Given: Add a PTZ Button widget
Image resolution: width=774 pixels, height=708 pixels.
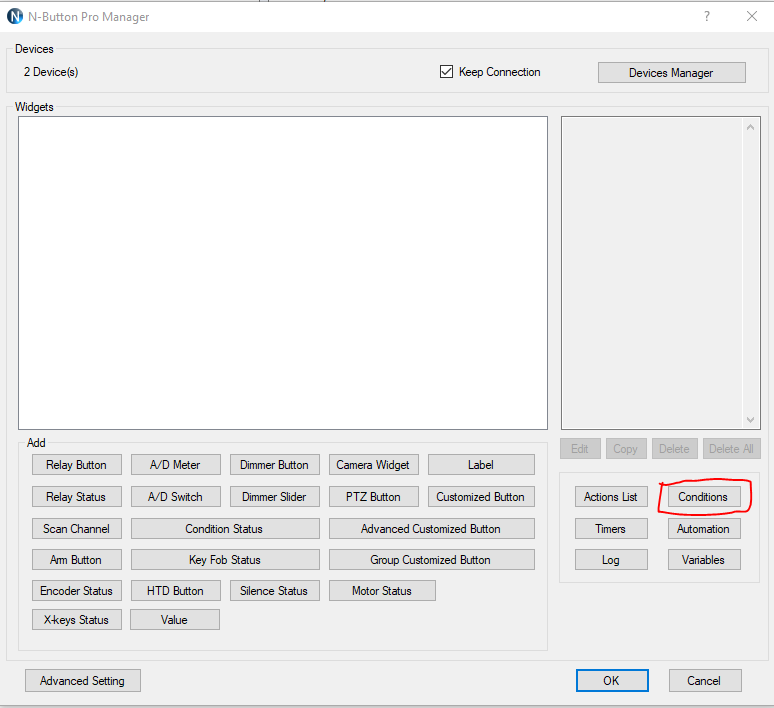Looking at the screenshot, I should (x=373, y=497).
